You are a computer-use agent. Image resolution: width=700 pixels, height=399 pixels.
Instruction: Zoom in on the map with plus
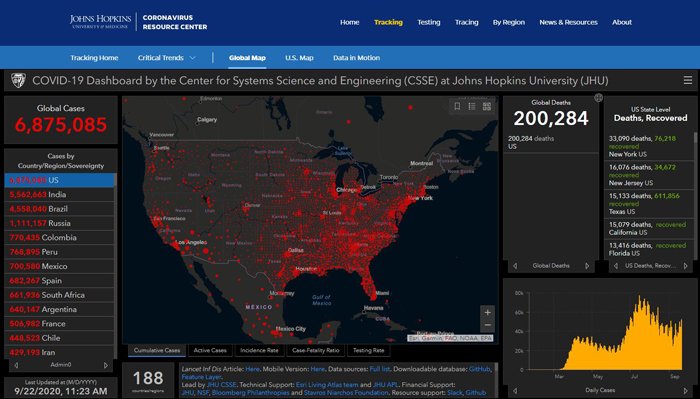click(488, 312)
